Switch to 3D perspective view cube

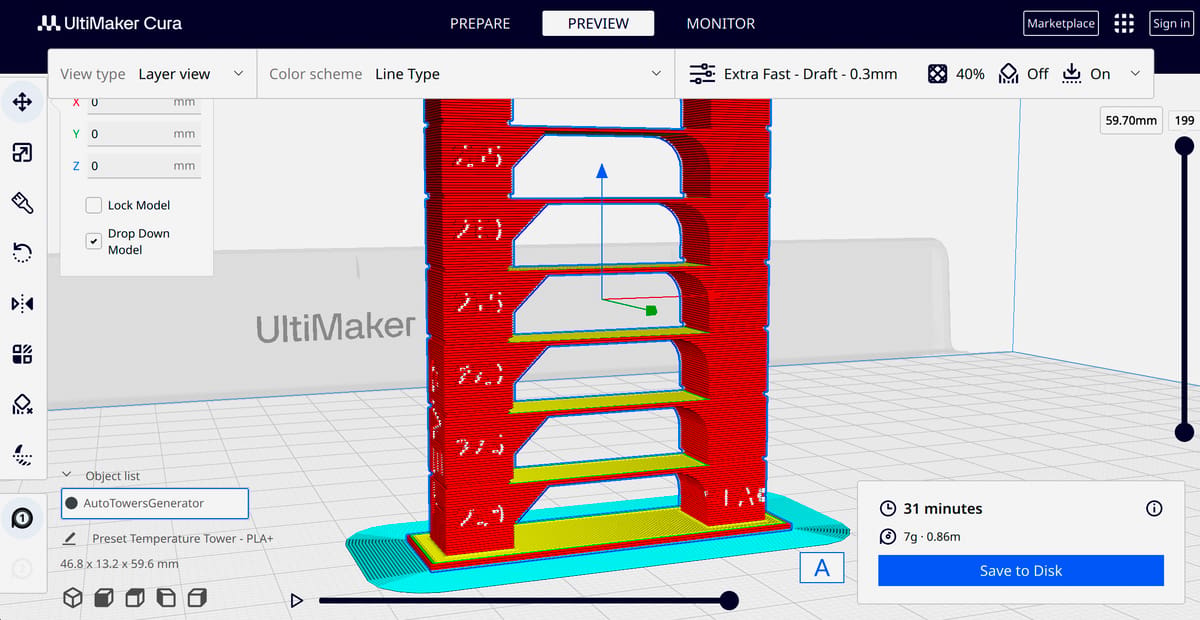point(73,598)
